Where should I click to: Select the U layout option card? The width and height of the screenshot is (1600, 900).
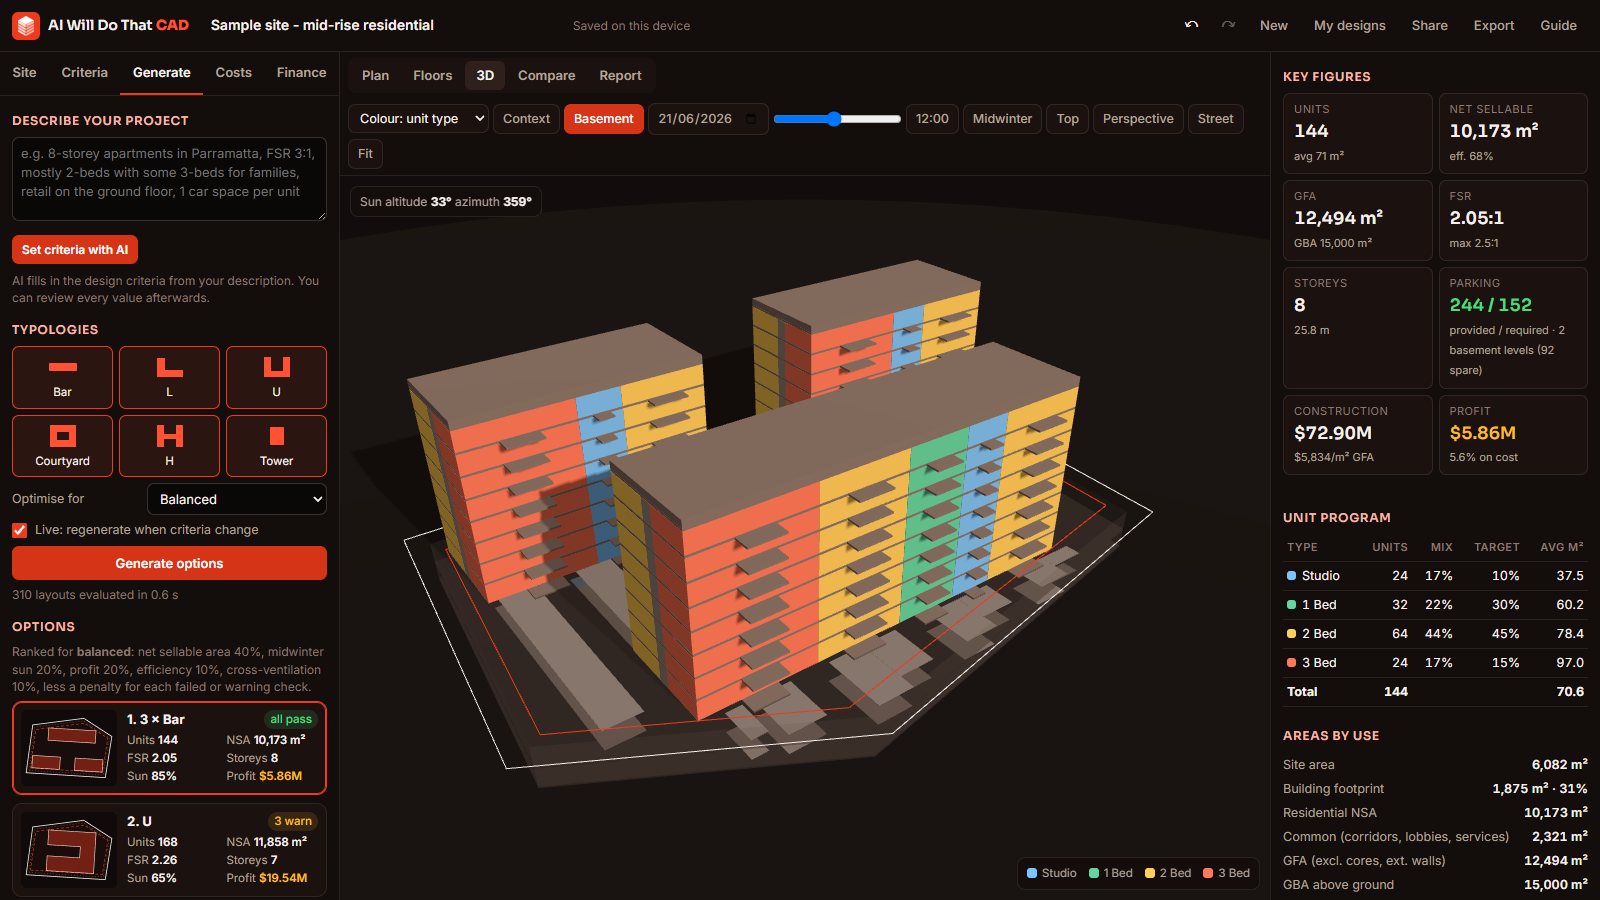click(x=169, y=851)
